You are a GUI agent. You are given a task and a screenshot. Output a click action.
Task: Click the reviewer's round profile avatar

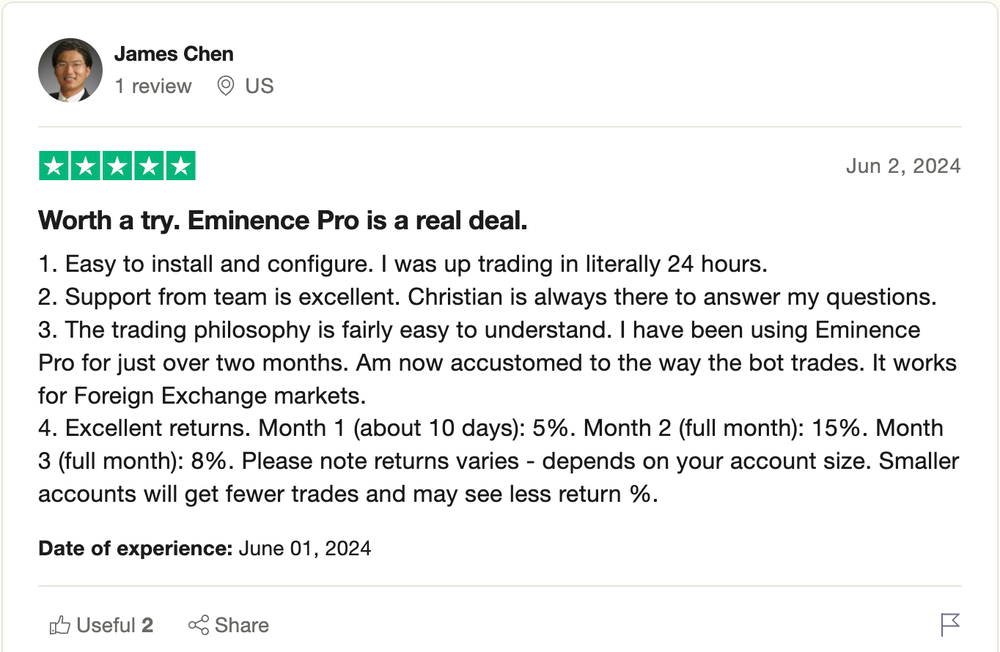[70, 70]
